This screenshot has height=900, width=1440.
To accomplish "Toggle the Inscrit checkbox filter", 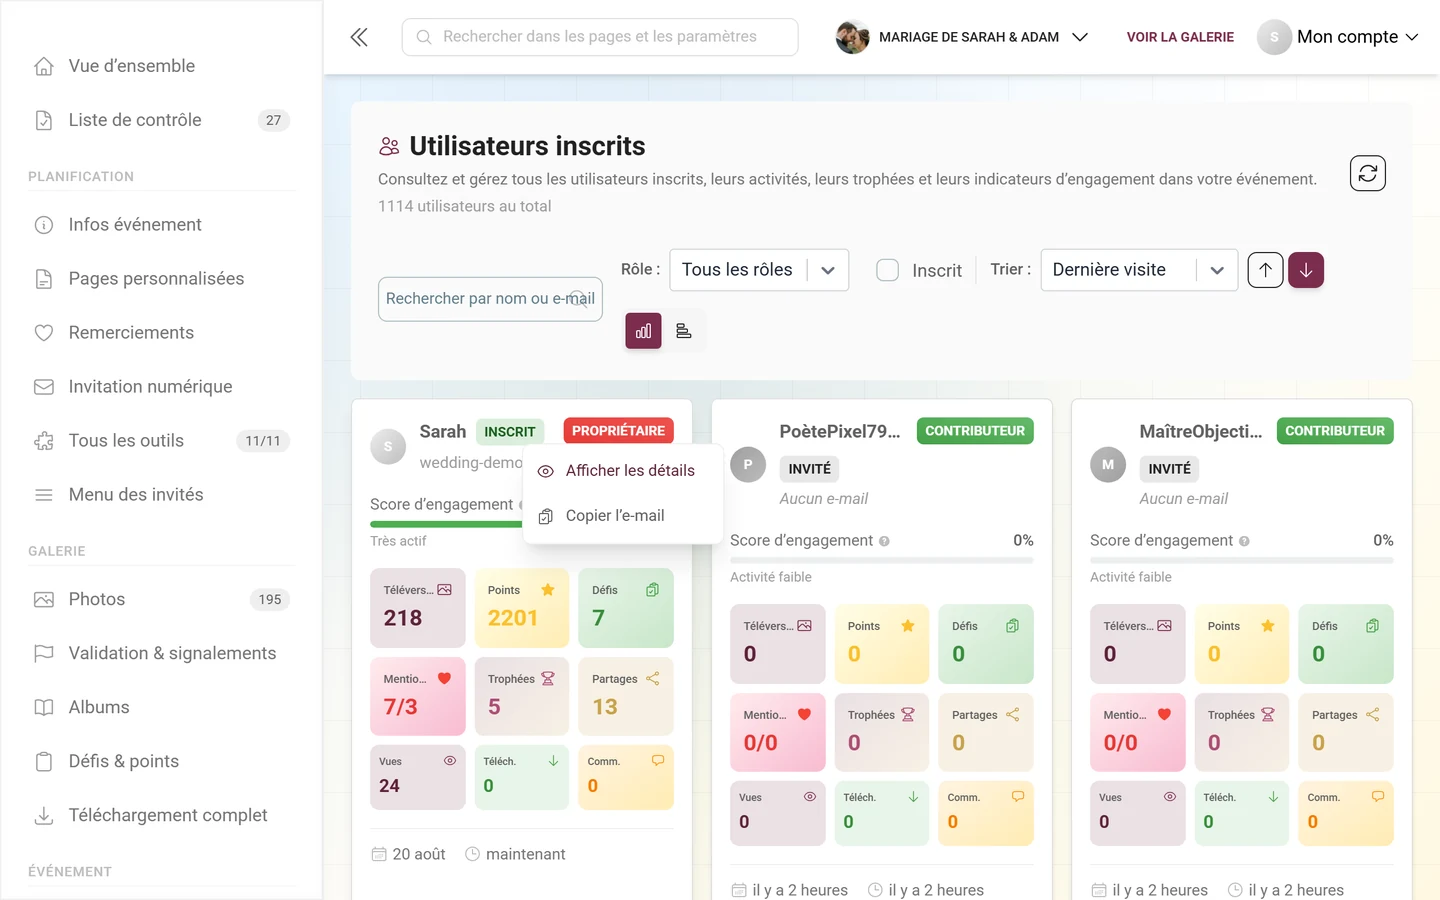I will point(887,270).
